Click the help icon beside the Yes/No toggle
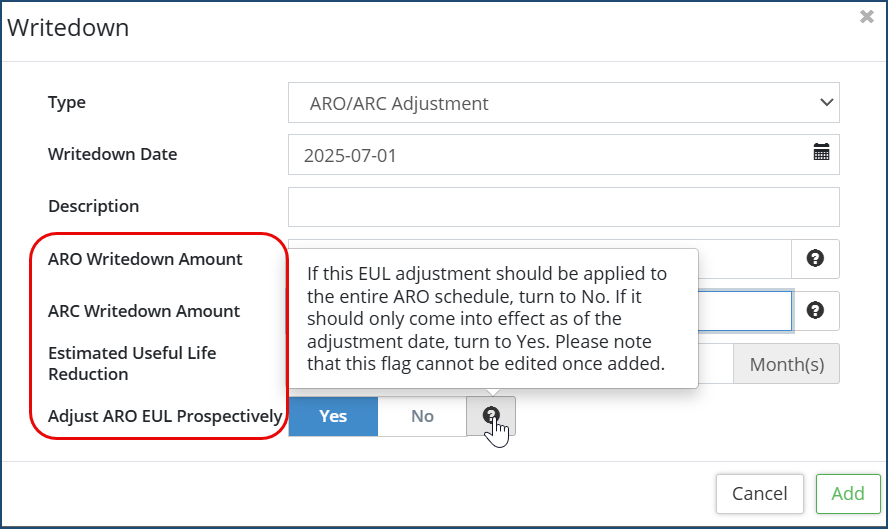Viewport: 888px width, 529px height. [491, 416]
